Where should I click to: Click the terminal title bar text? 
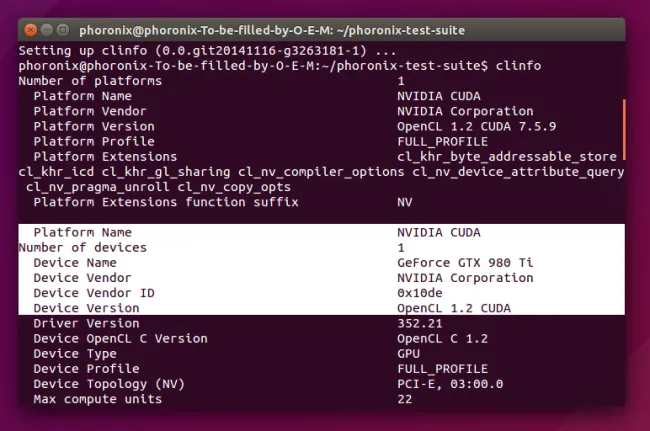pyautogui.click(x=272, y=30)
